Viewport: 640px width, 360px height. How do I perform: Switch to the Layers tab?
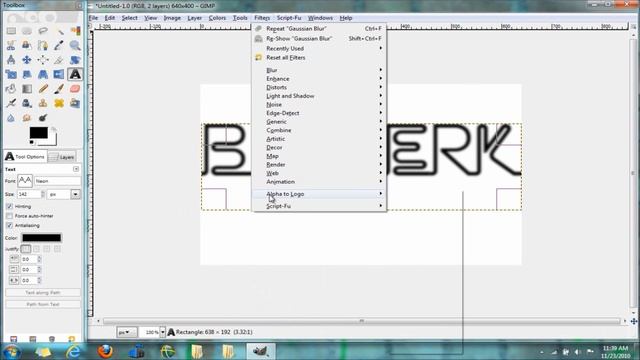(62, 157)
